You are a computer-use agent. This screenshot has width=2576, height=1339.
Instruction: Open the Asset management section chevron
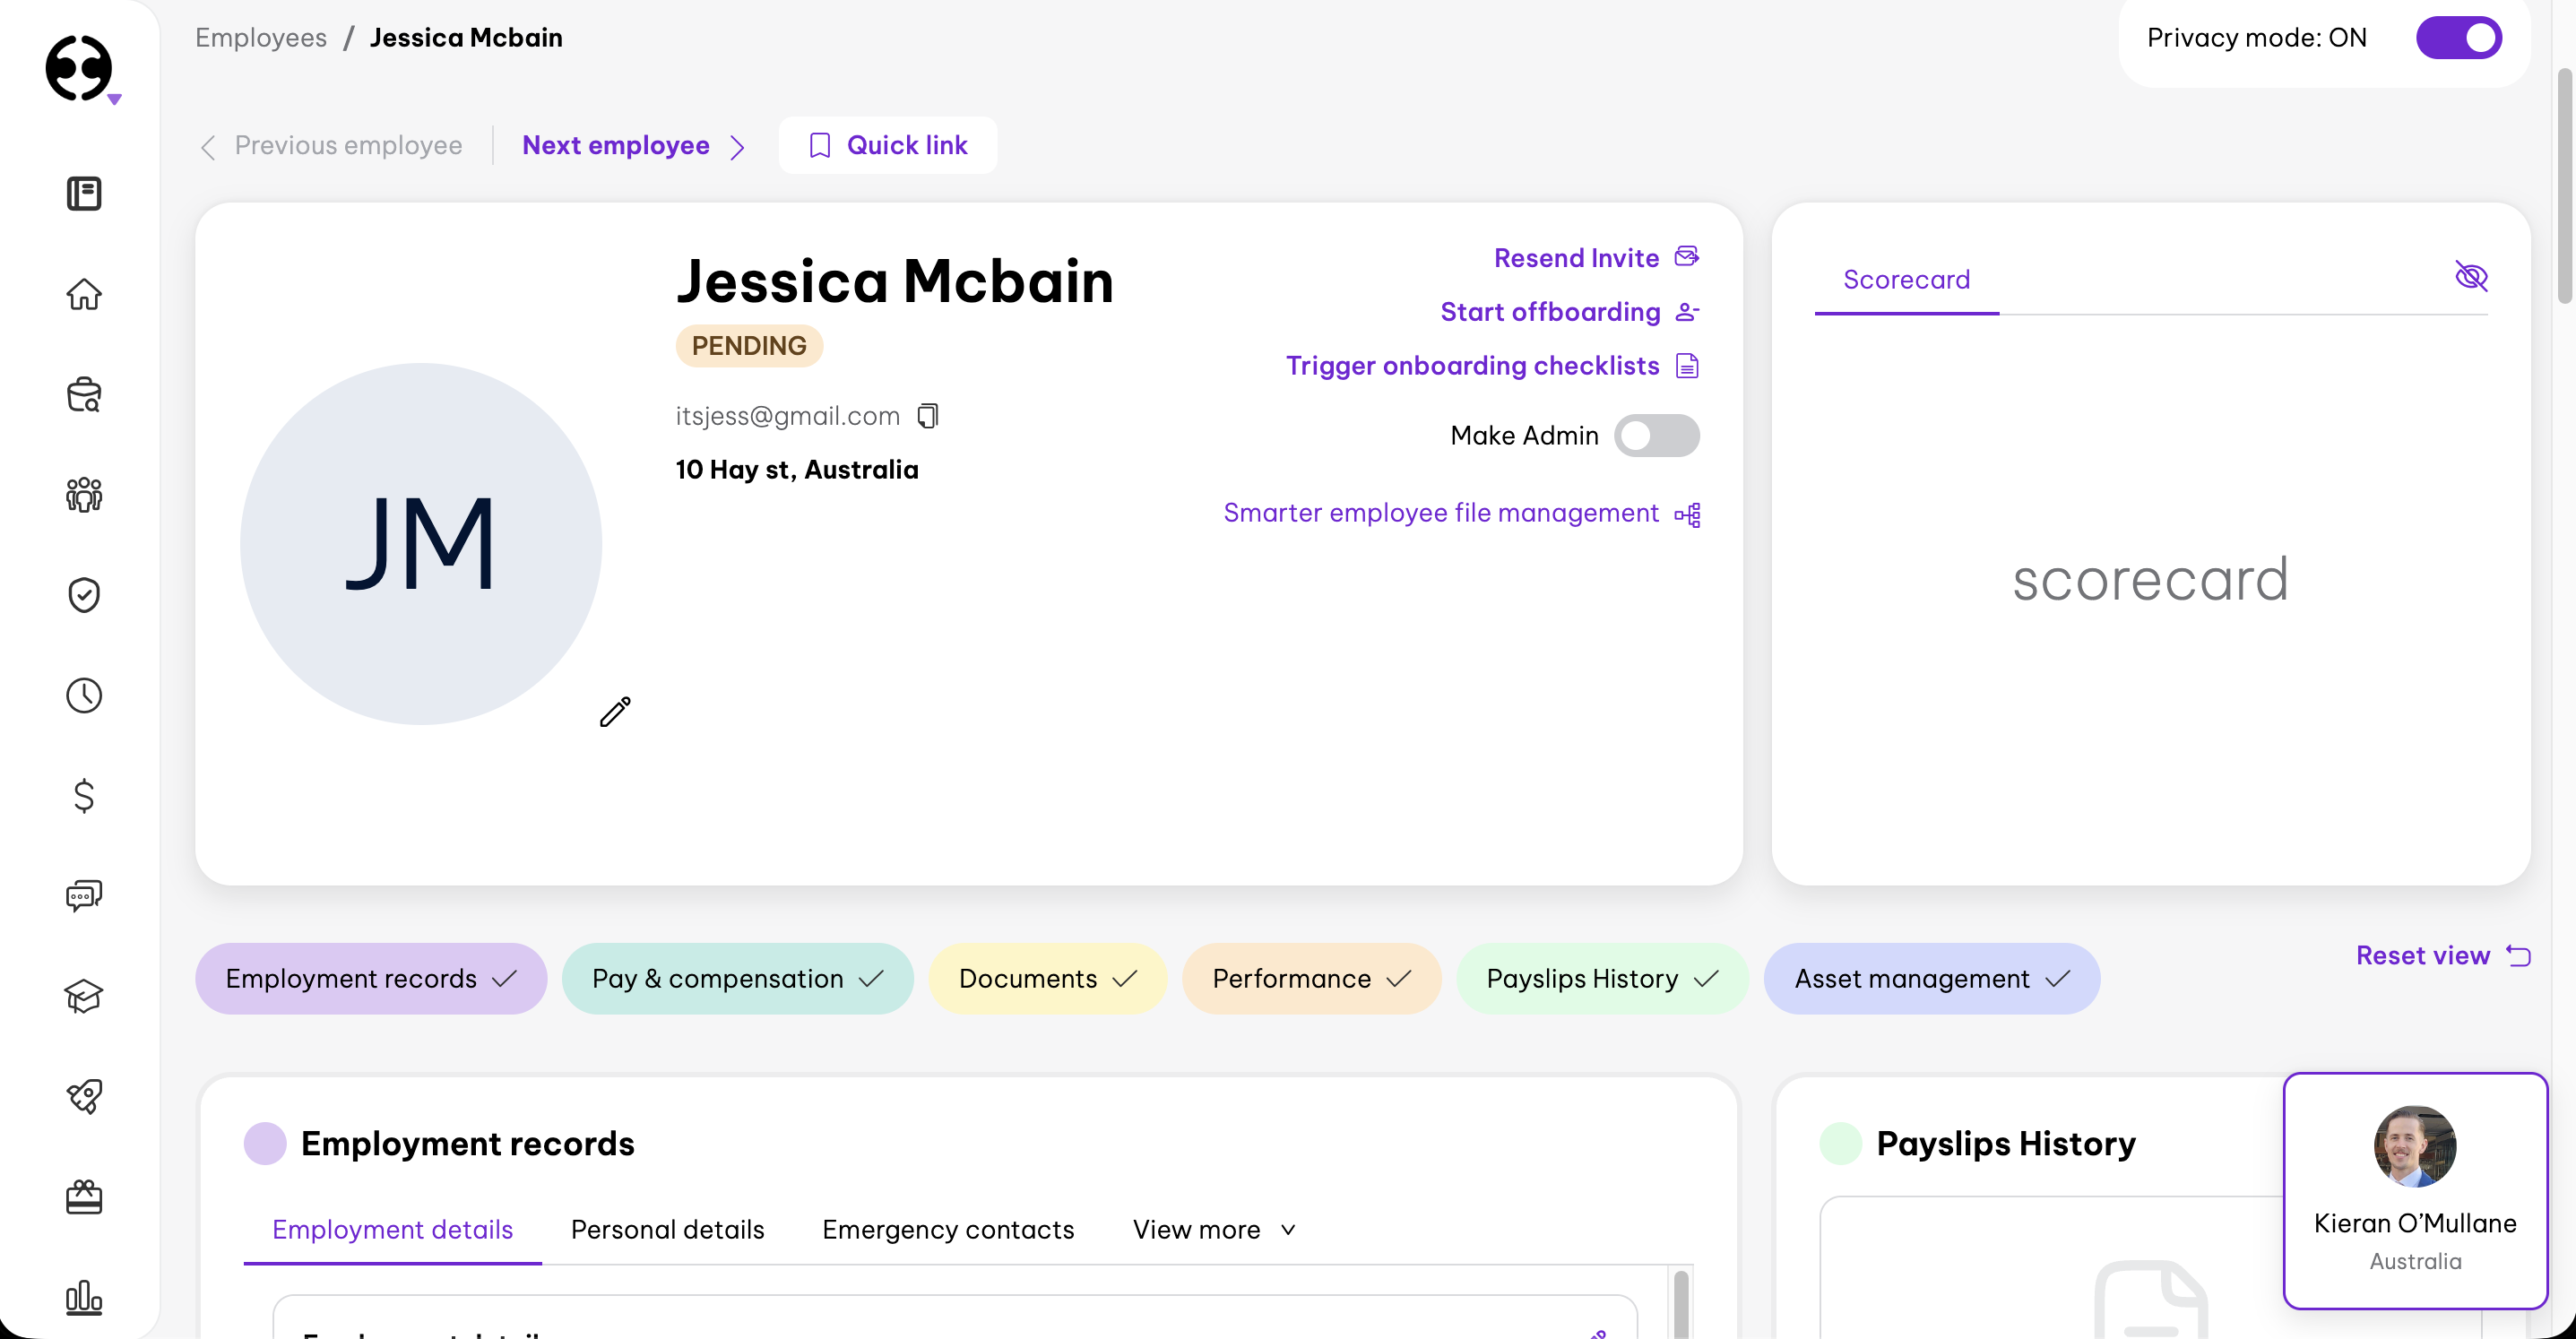click(x=2060, y=979)
